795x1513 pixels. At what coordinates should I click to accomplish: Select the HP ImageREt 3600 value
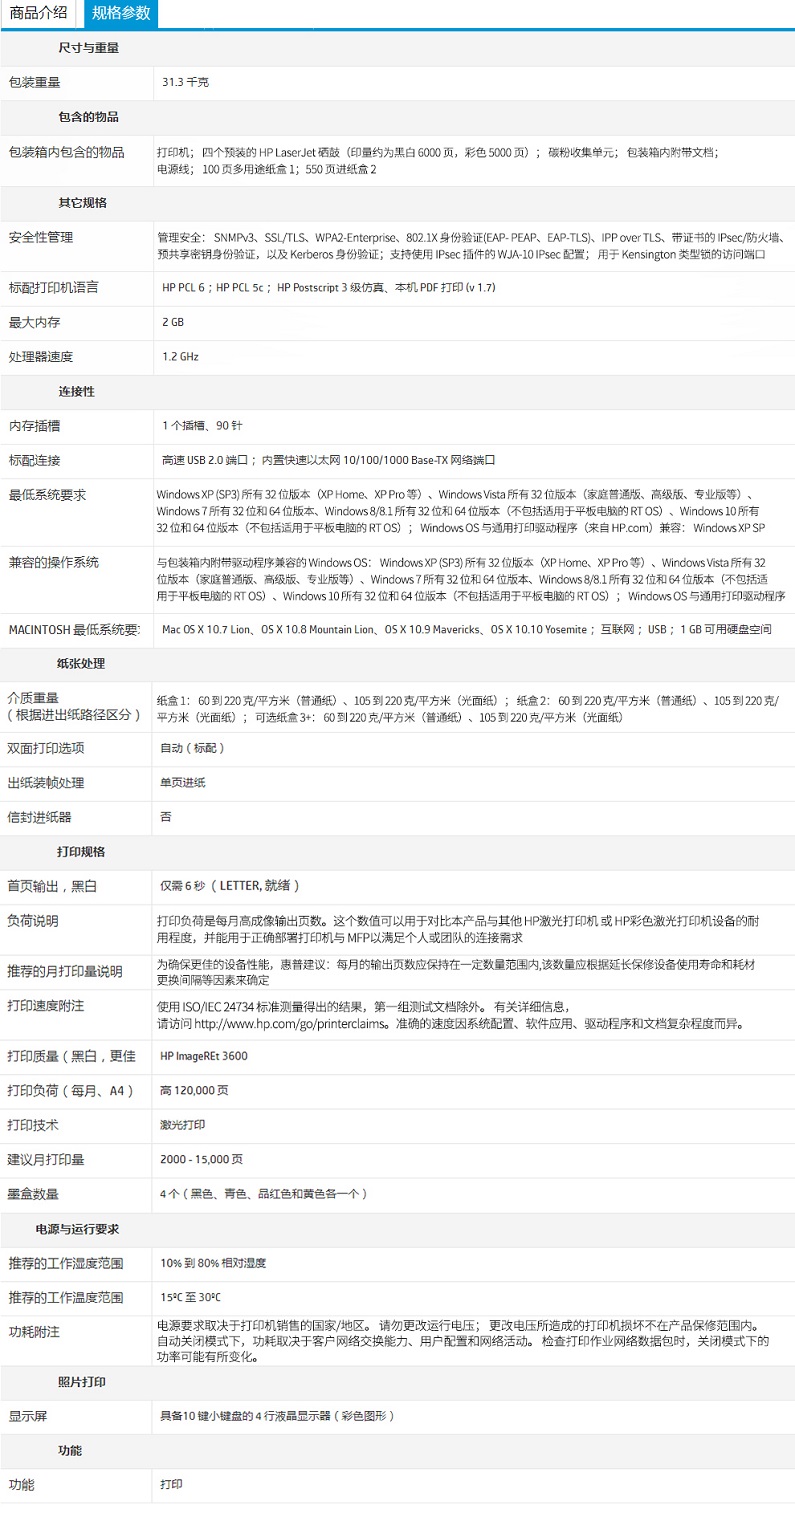point(204,1056)
